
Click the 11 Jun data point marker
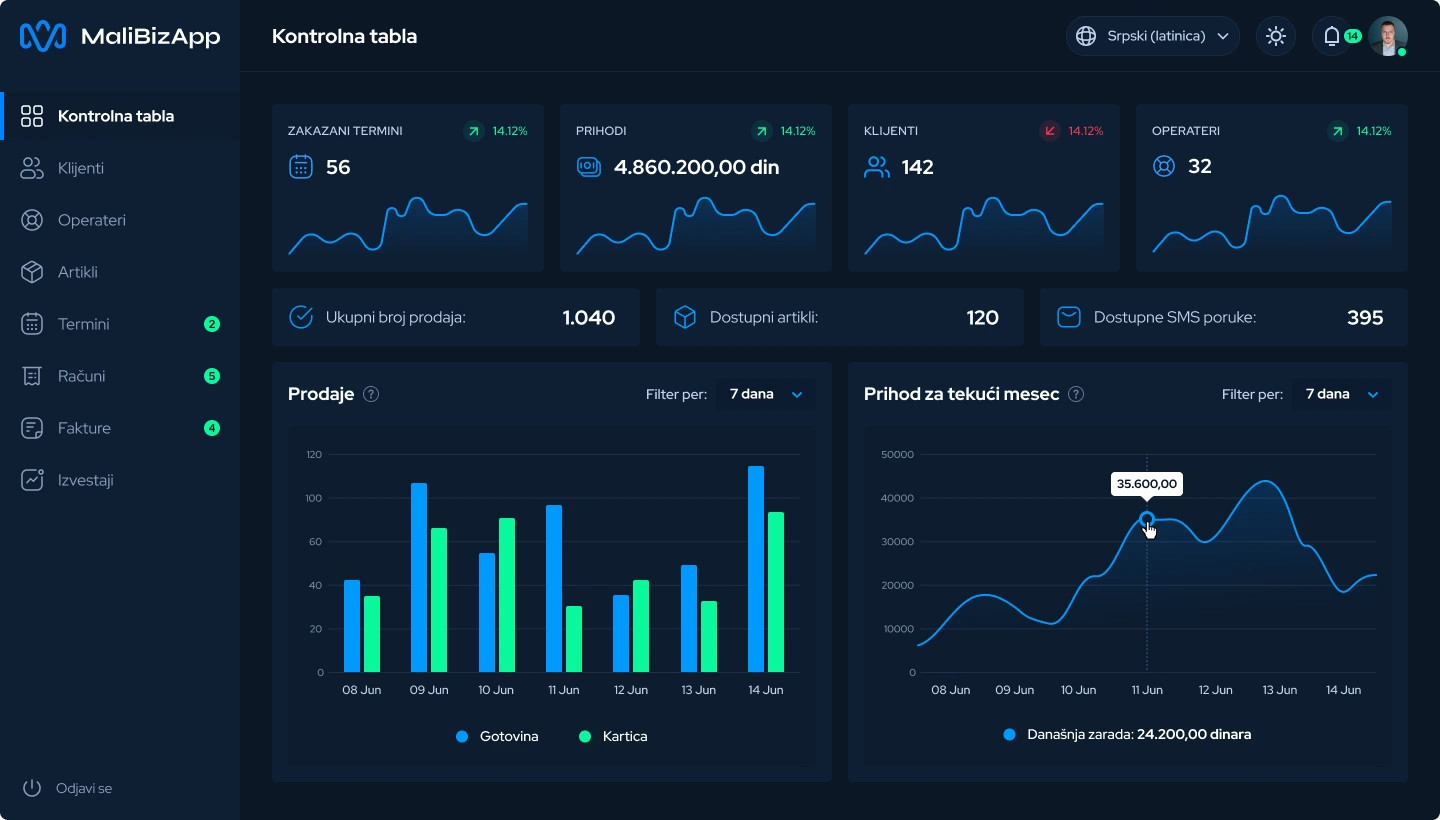(x=1147, y=519)
